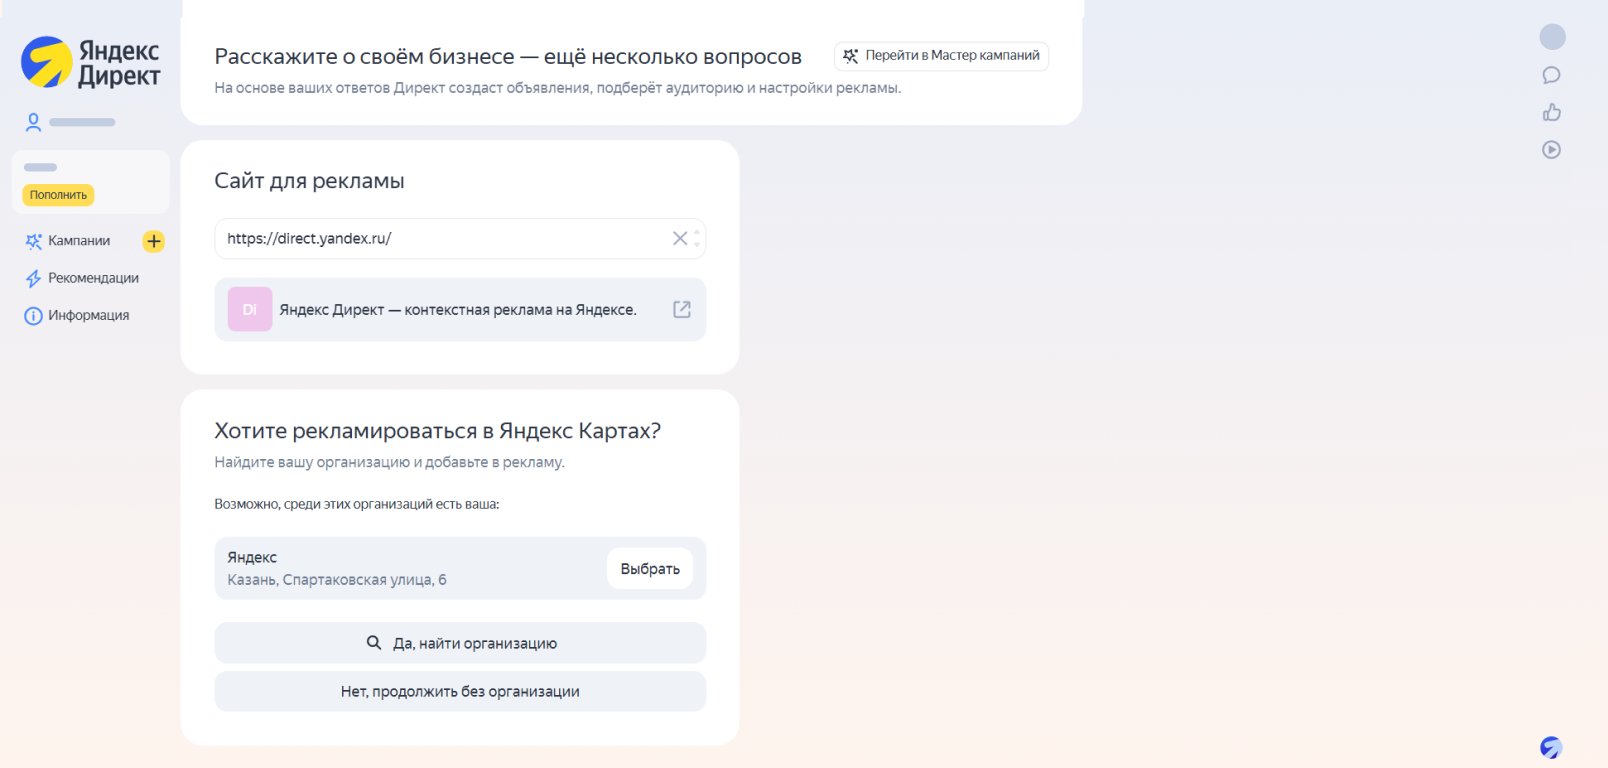The height and width of the screenshot is (768, 1608).
Task: Click the Сайт для рекламы heading
Action: (x=309, y=181)
